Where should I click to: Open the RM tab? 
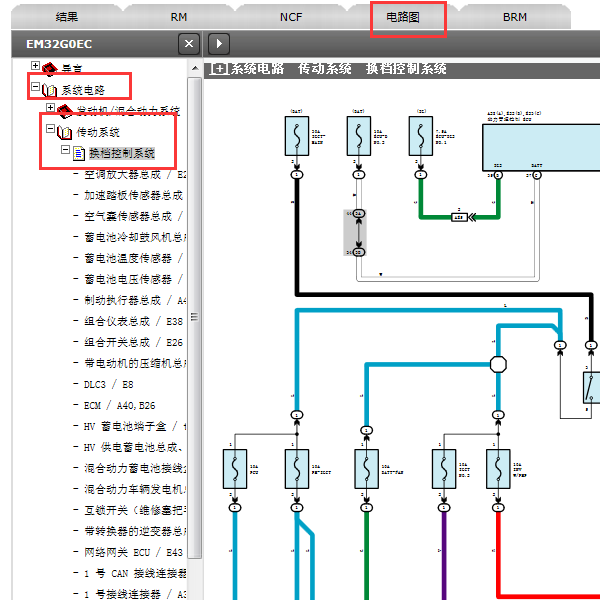pos(179,17)
